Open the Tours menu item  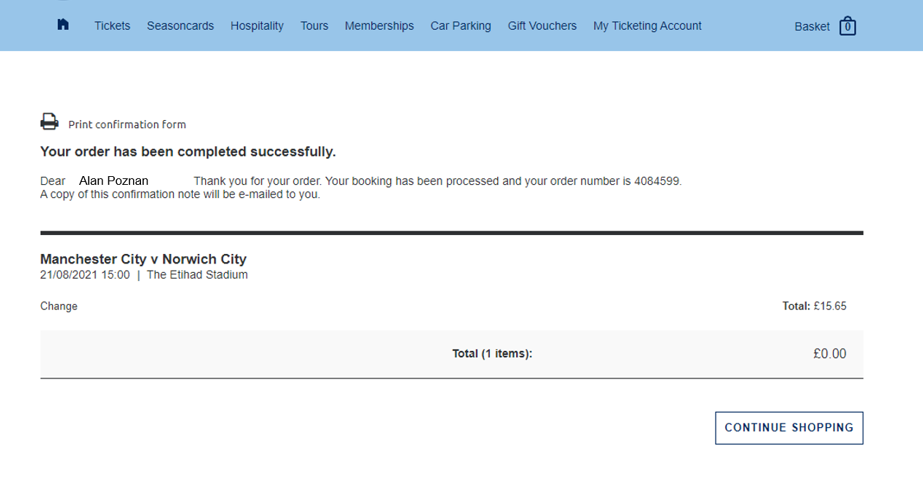pos(314,26)
